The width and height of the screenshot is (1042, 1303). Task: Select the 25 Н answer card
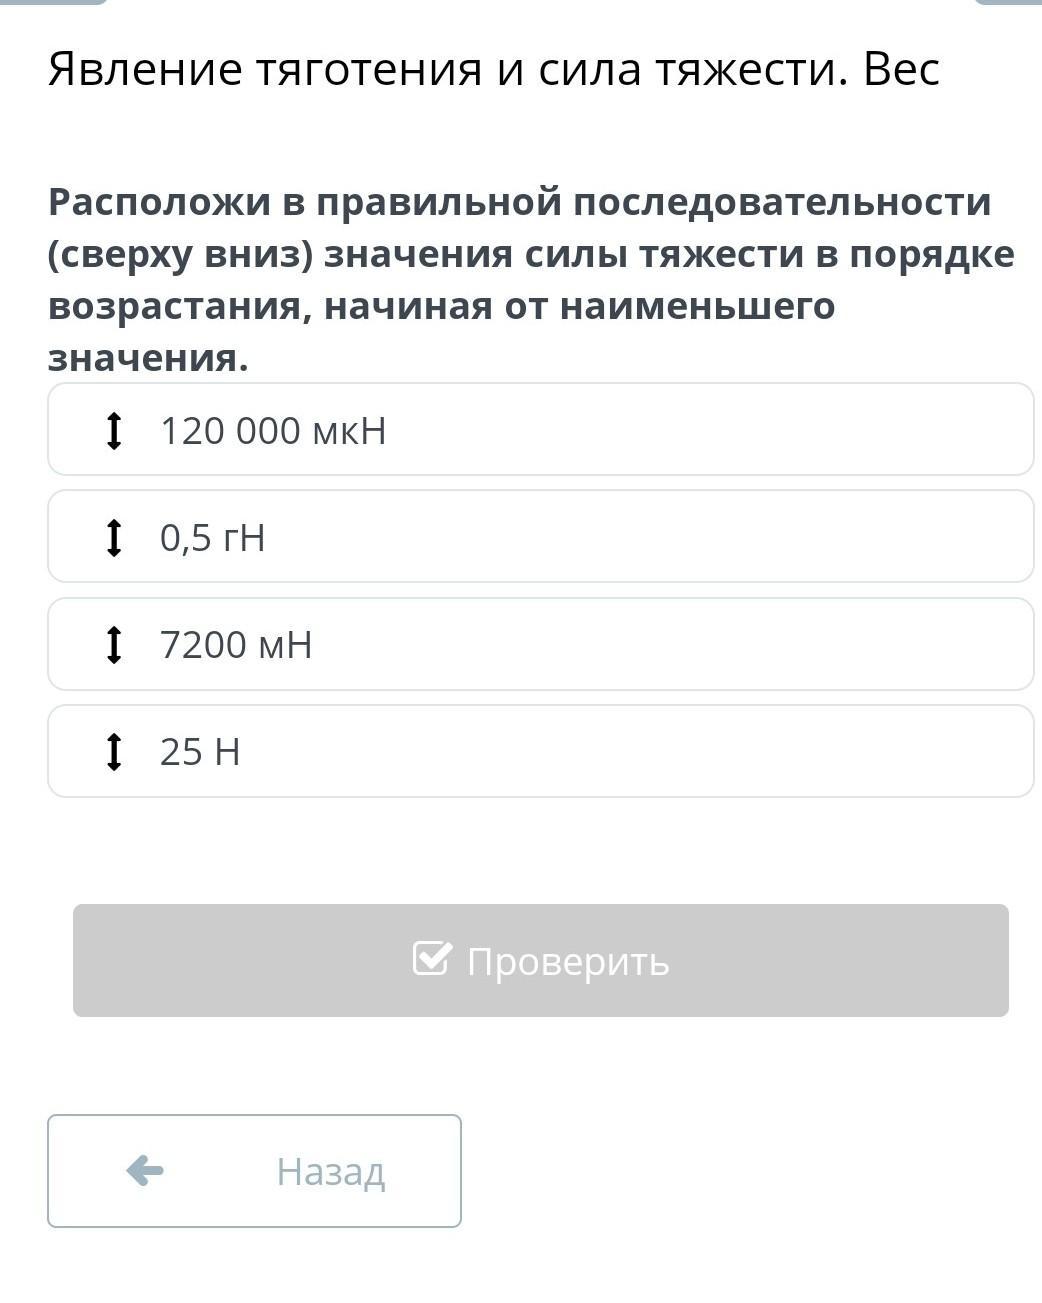541,751
